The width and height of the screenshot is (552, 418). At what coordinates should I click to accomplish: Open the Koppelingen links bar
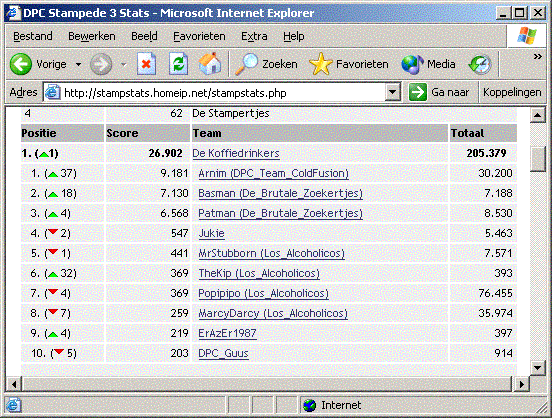coord(512,92)
